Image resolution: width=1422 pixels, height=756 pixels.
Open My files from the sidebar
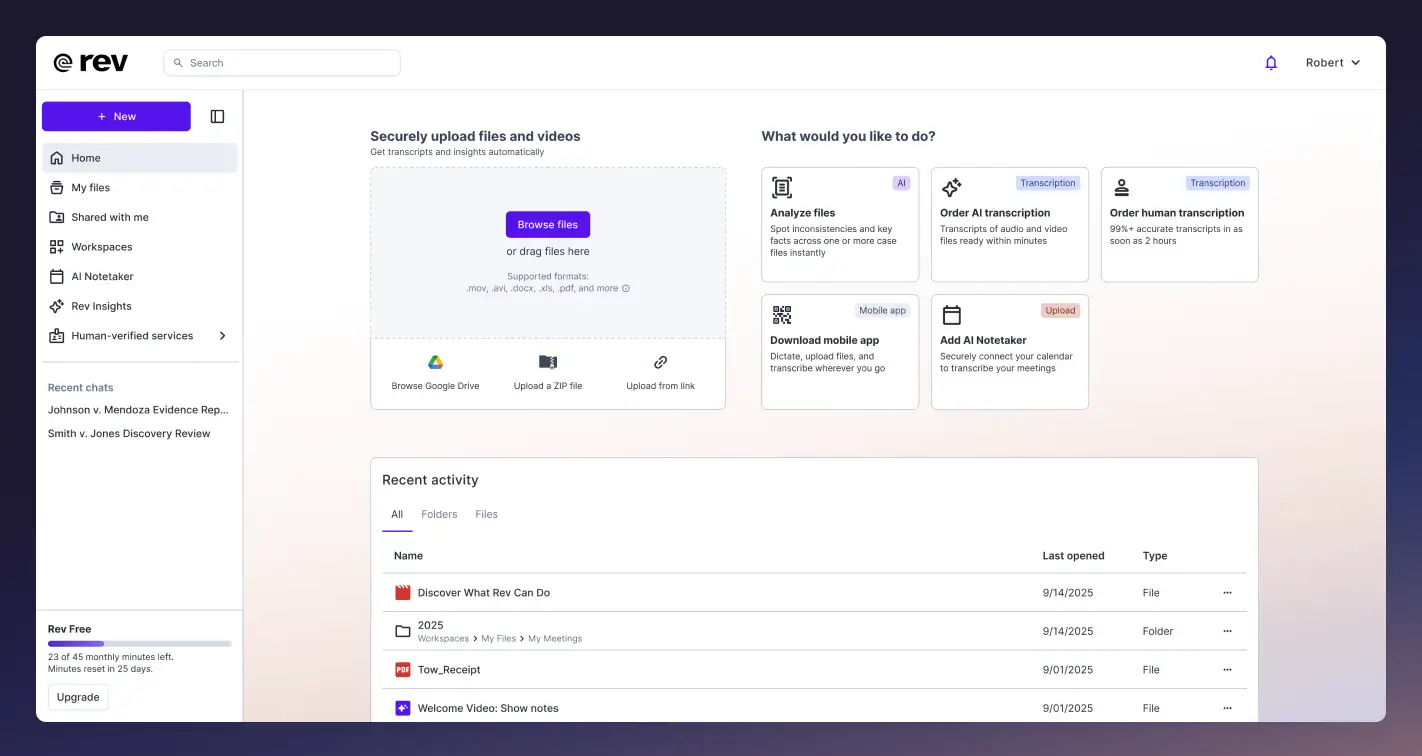91,187
